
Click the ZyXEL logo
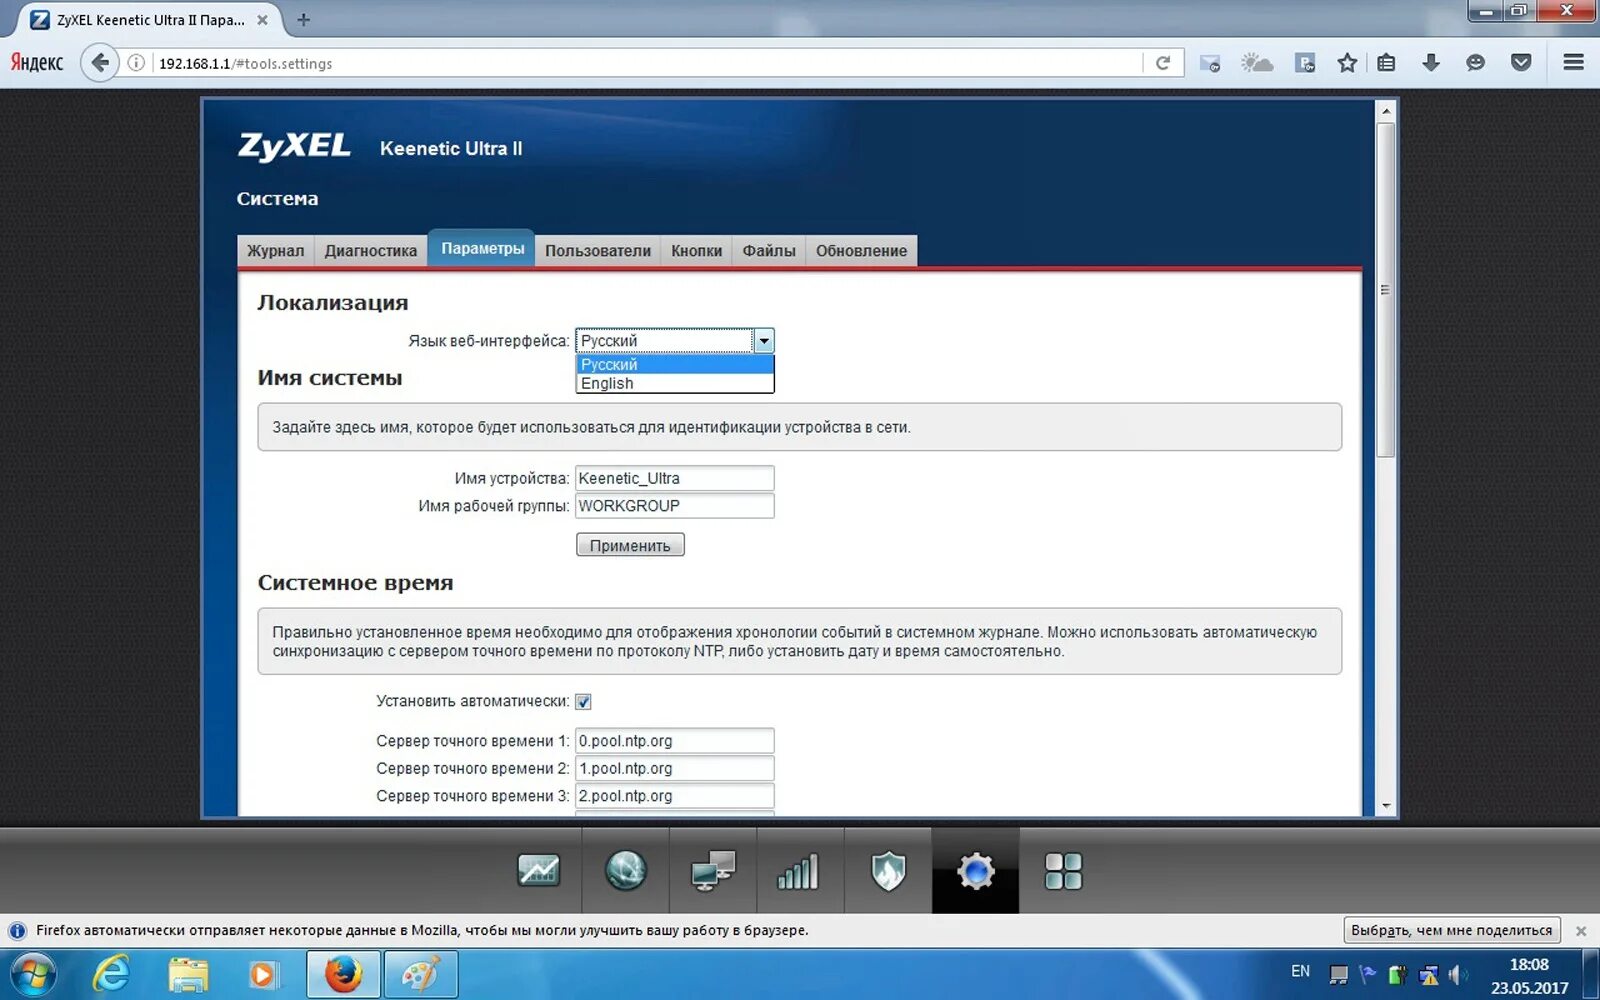(x=294, y=146)
